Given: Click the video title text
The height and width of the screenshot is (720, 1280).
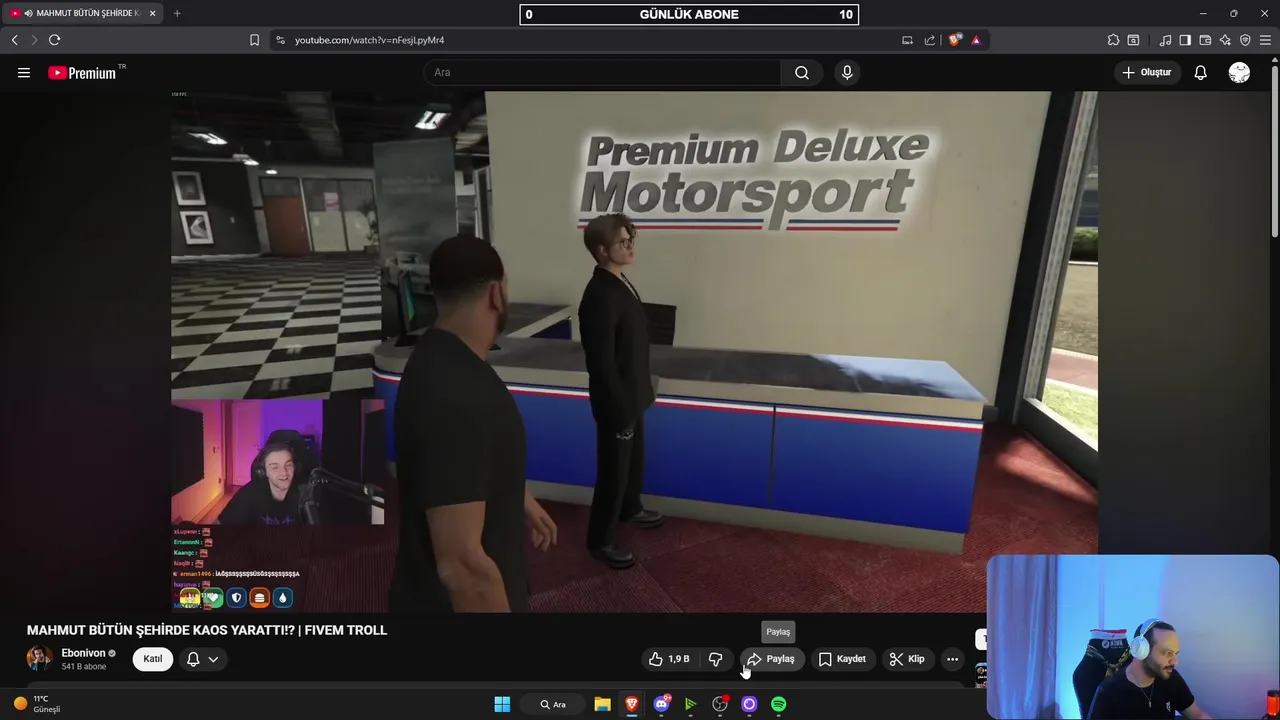Looking at the screenshot, I should [207, 630].
